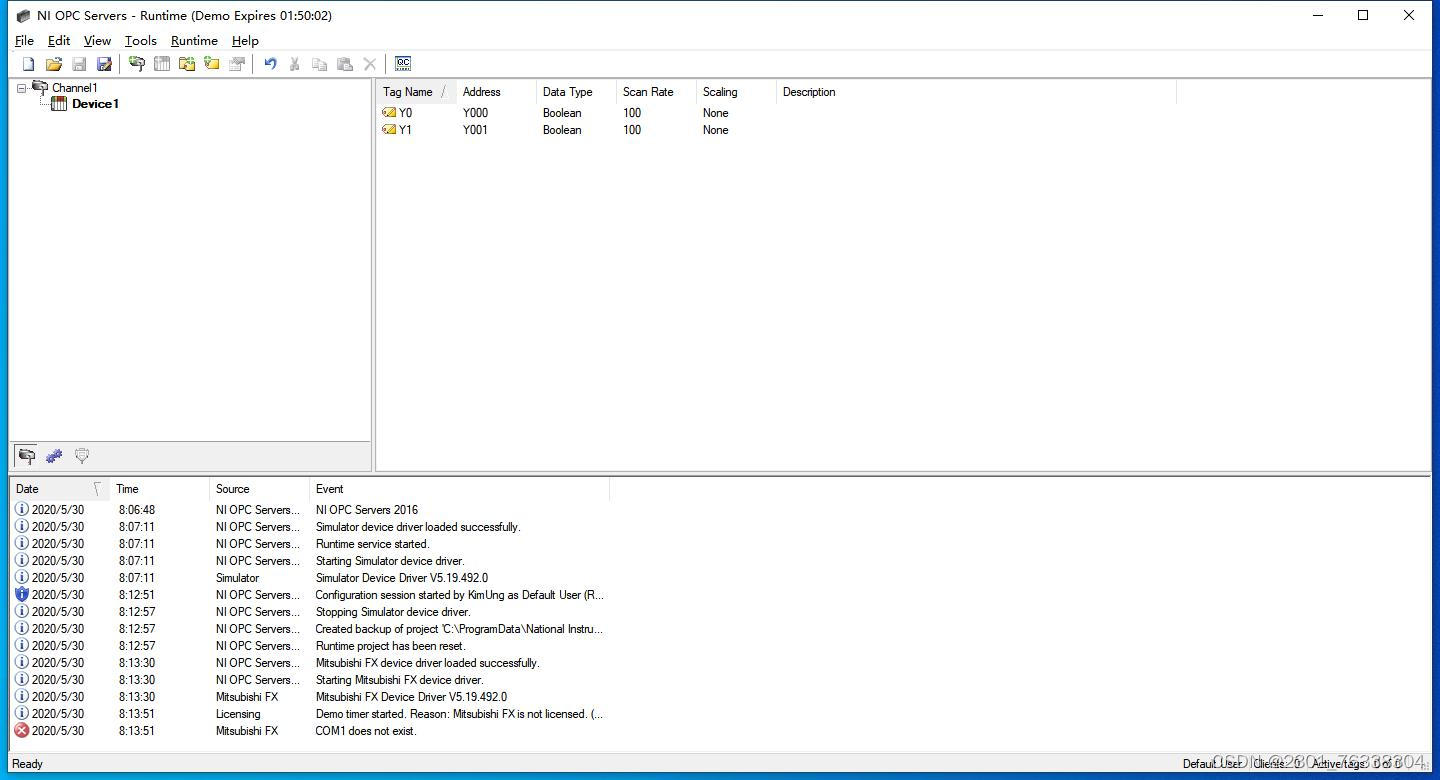Open an existing project file

click(53, 63)
